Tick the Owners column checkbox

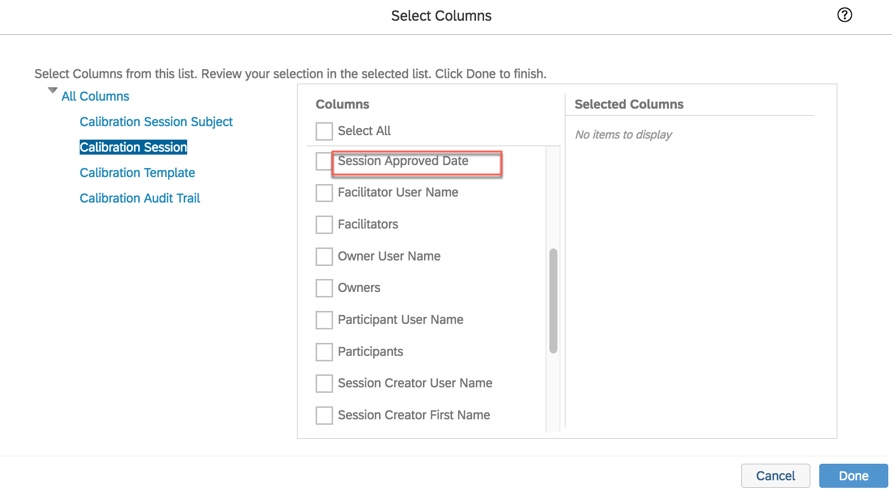(x=324, y=288)
